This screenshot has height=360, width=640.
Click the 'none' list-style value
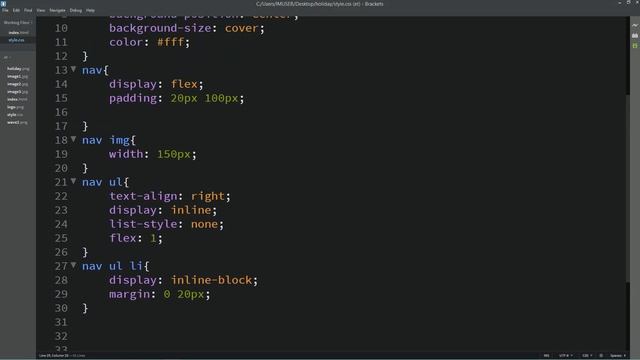point(204,224)
